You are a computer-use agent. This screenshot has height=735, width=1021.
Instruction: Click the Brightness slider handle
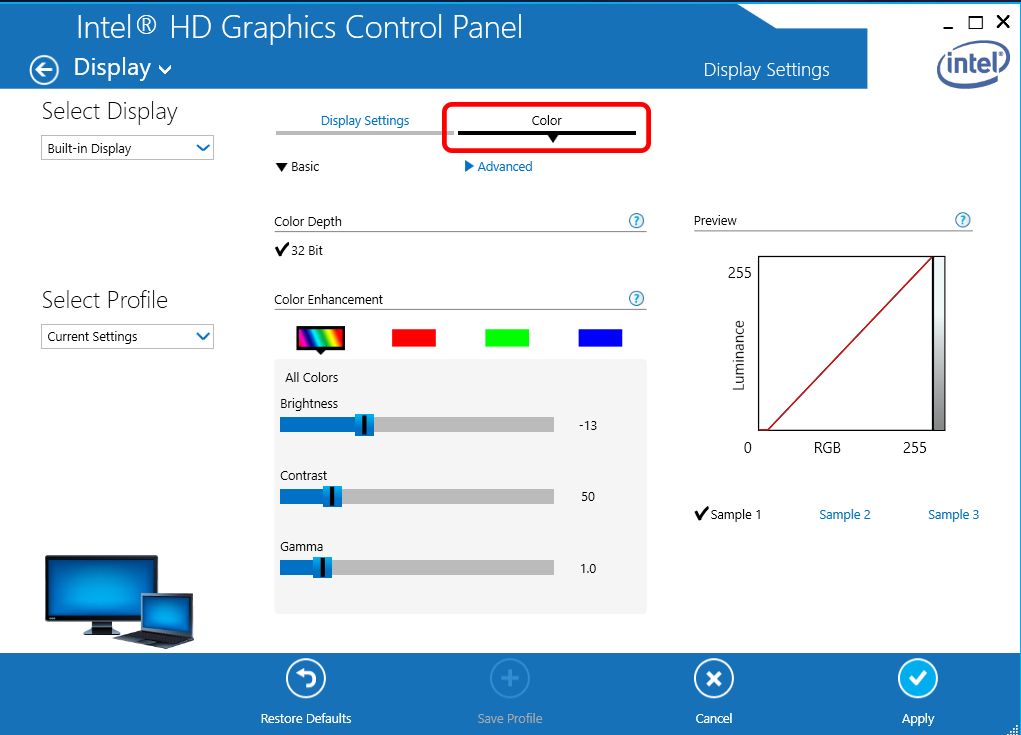point(364,425)
